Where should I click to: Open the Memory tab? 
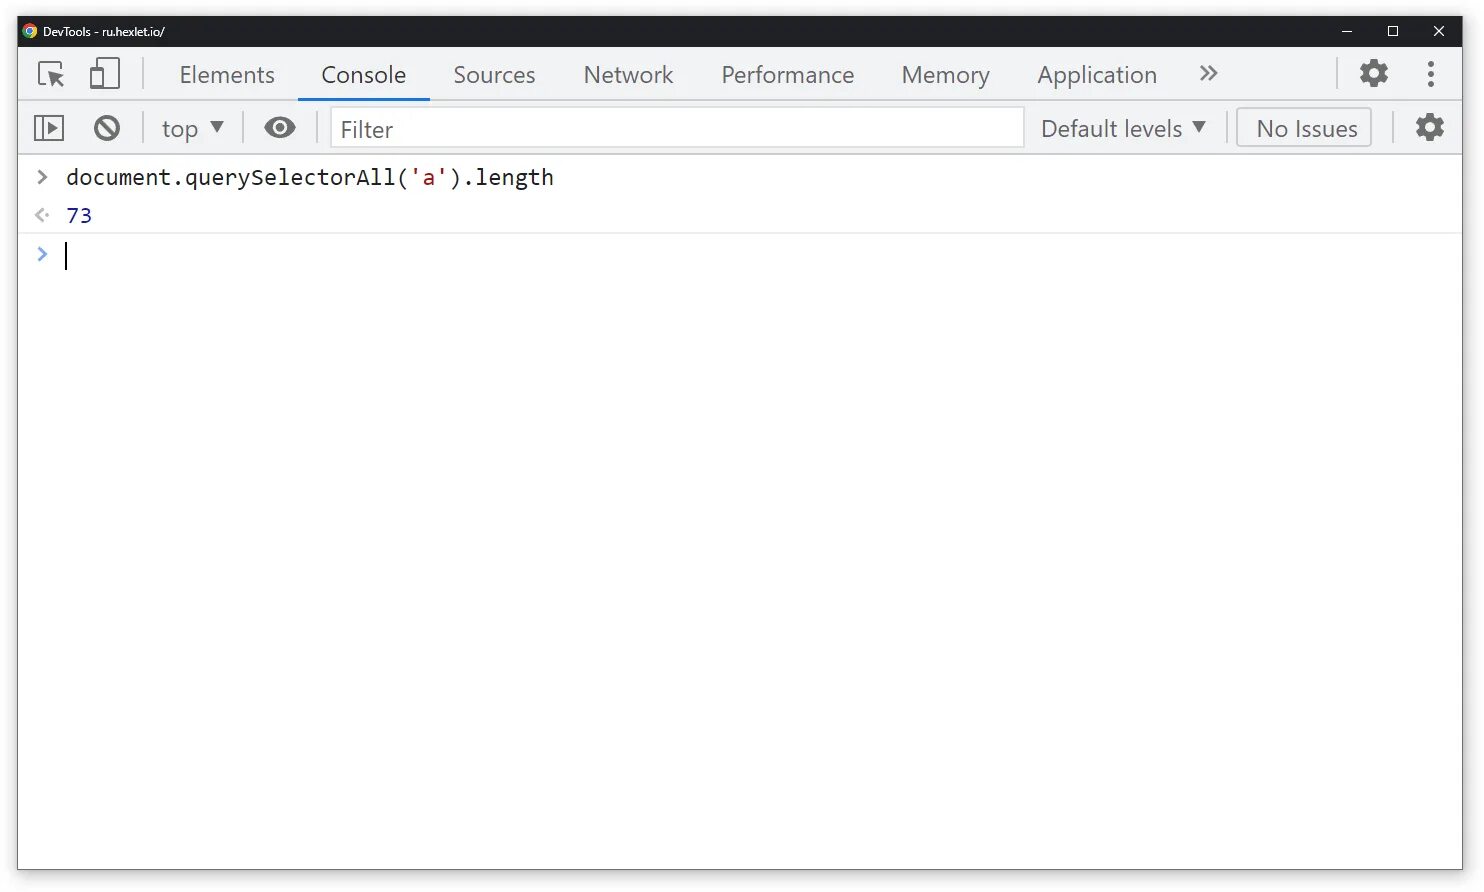tap(945, 75)
